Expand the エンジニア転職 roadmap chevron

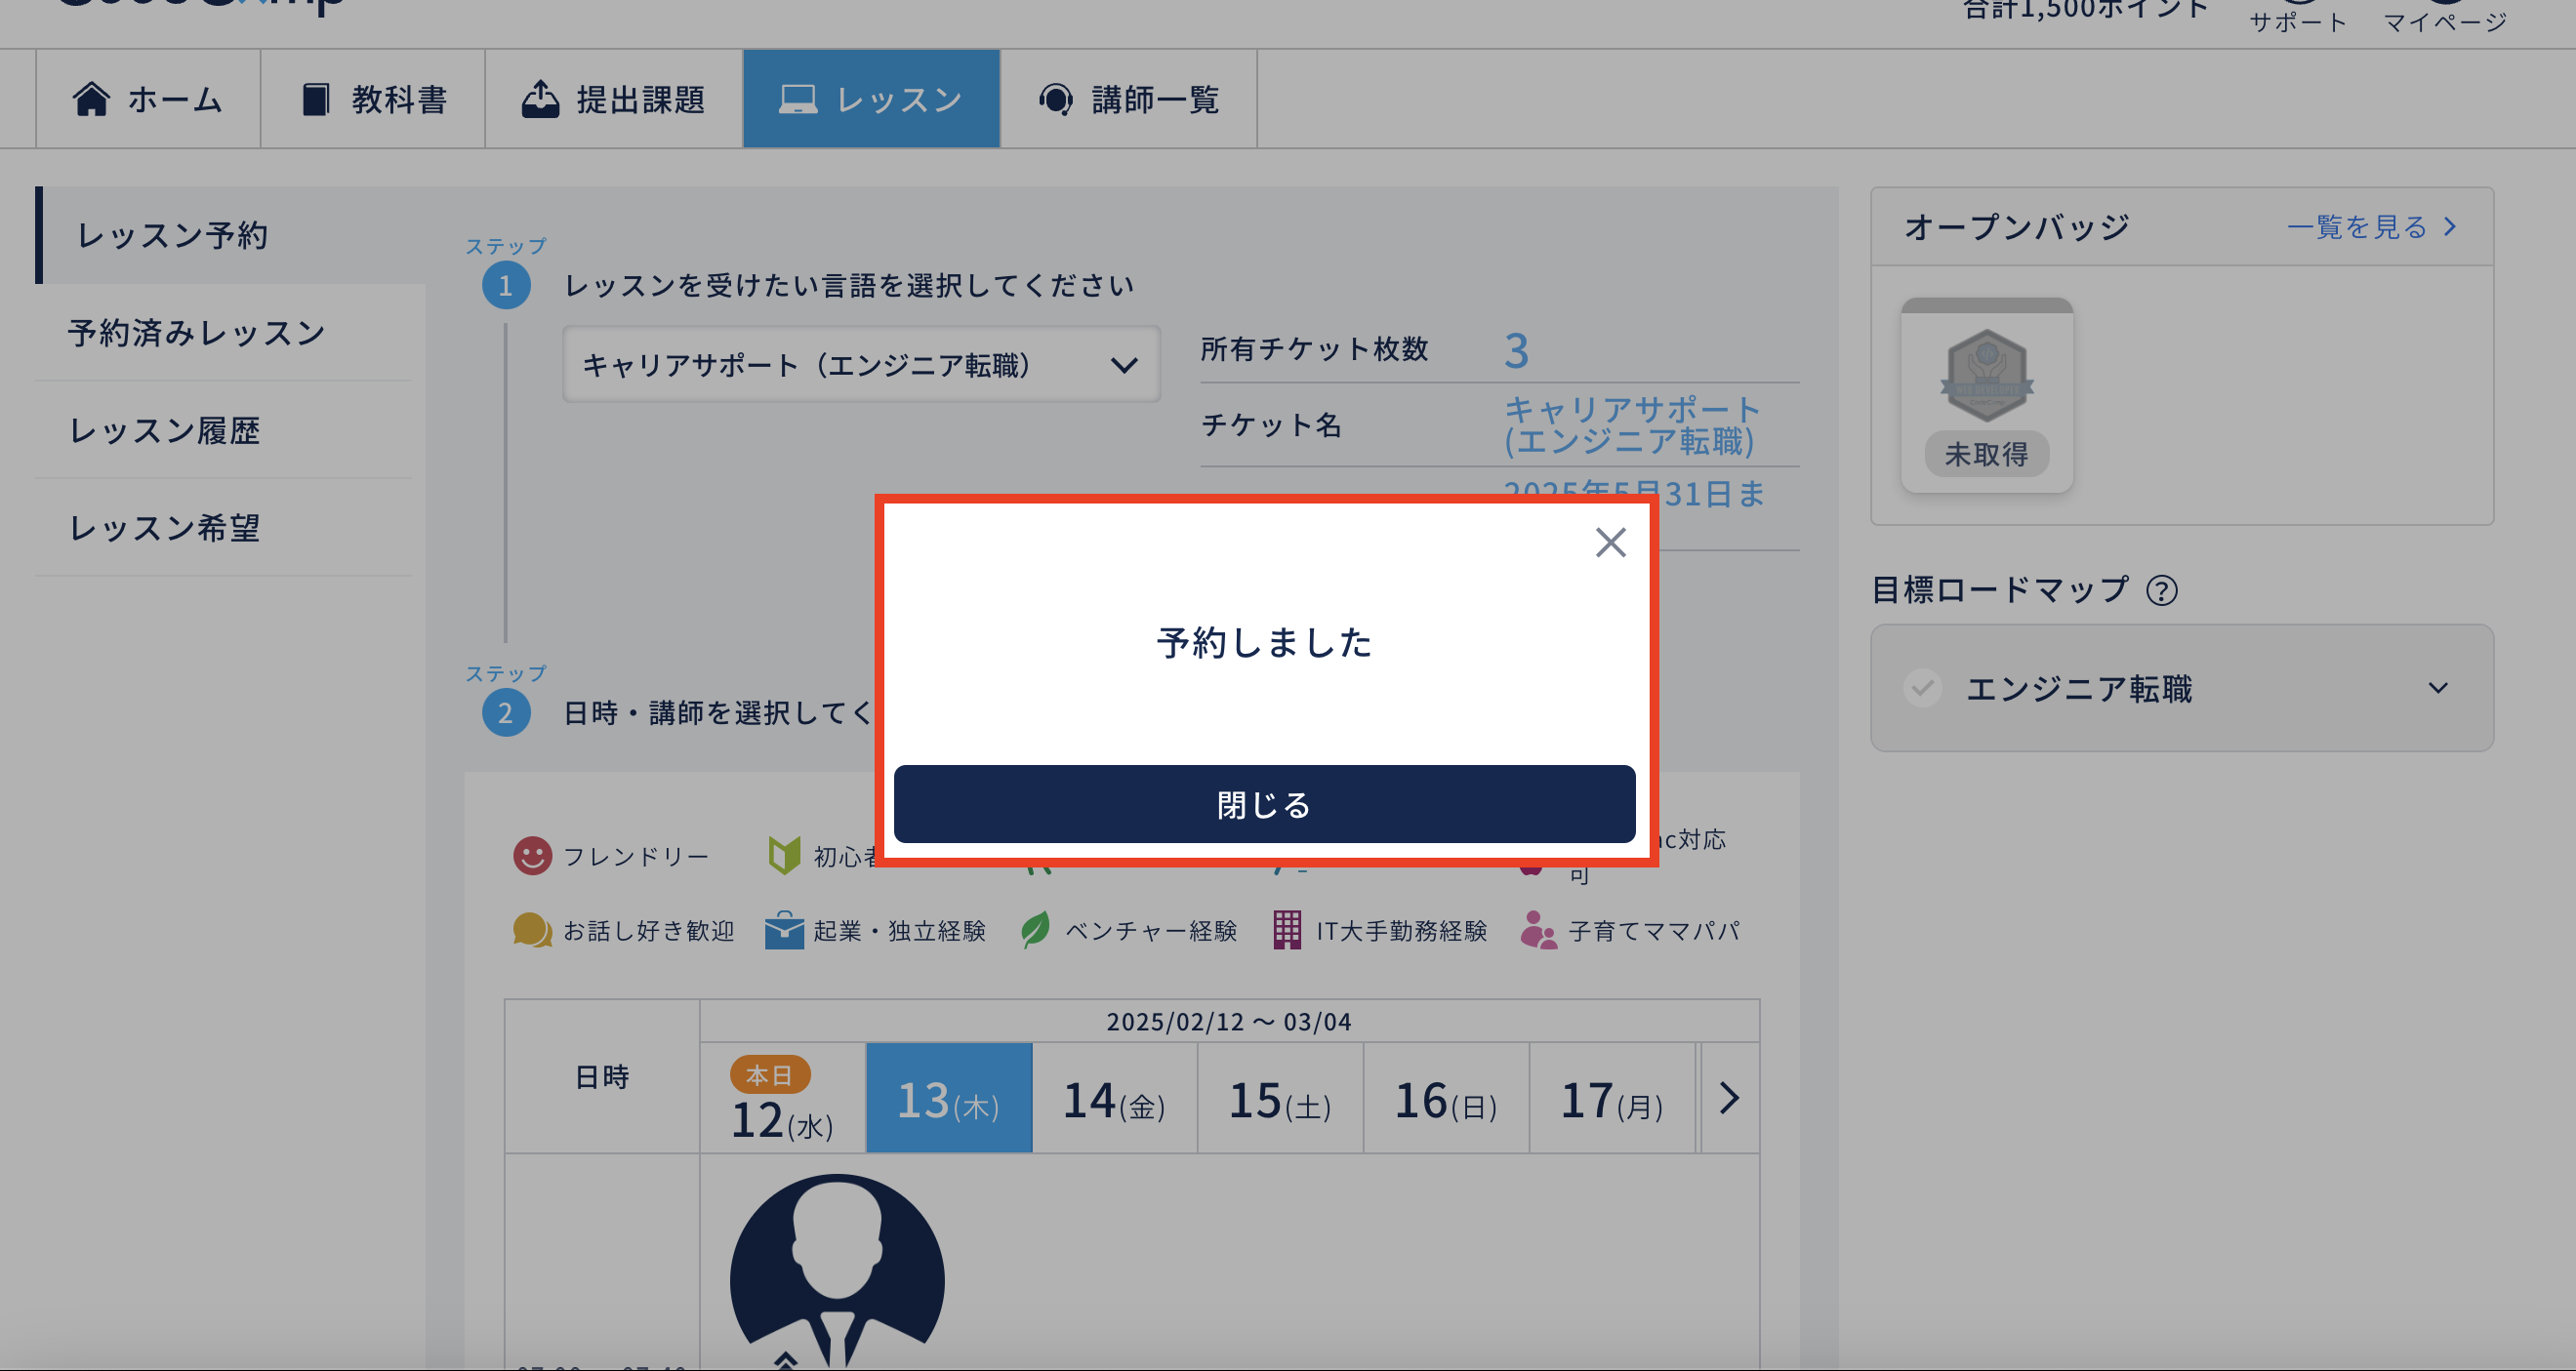pos(2438,688)
